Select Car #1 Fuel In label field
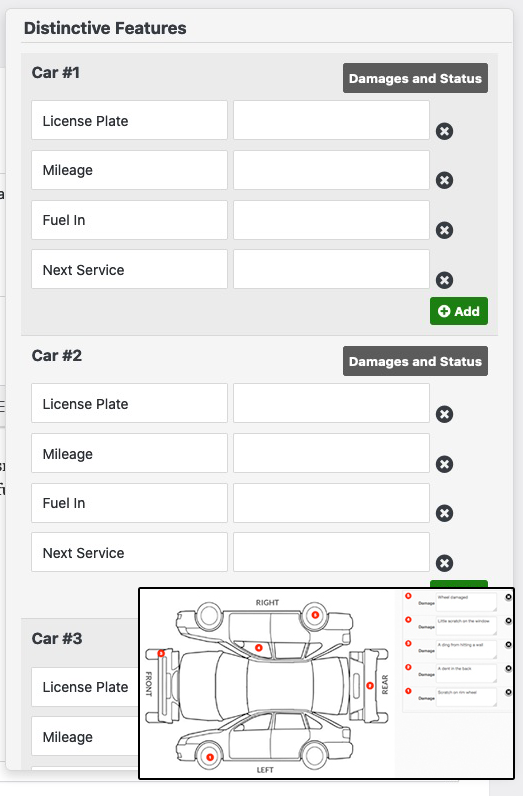 click(129, 220)
